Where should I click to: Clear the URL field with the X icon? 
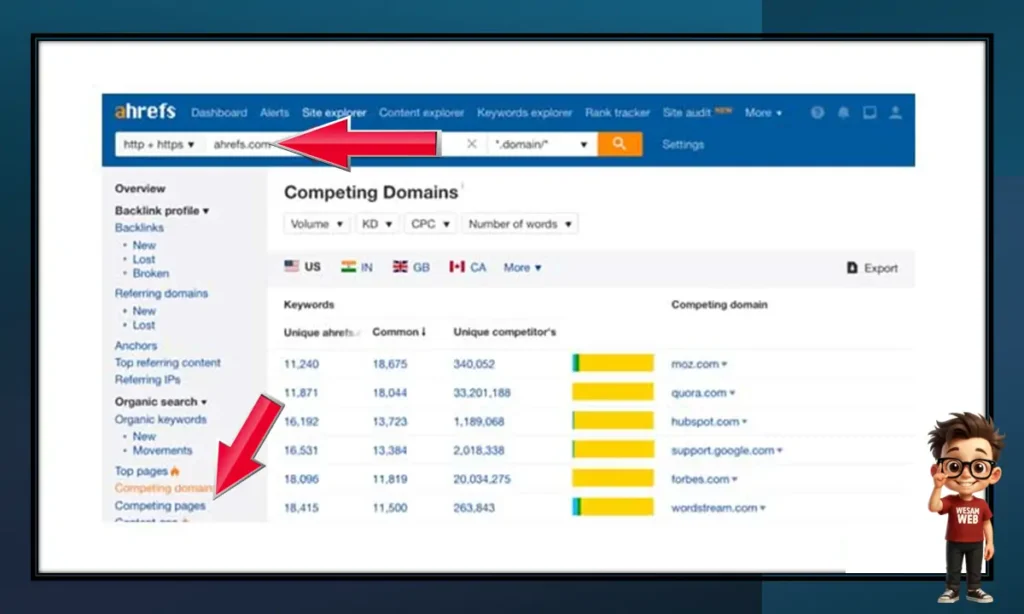click(x=472, y=144)
